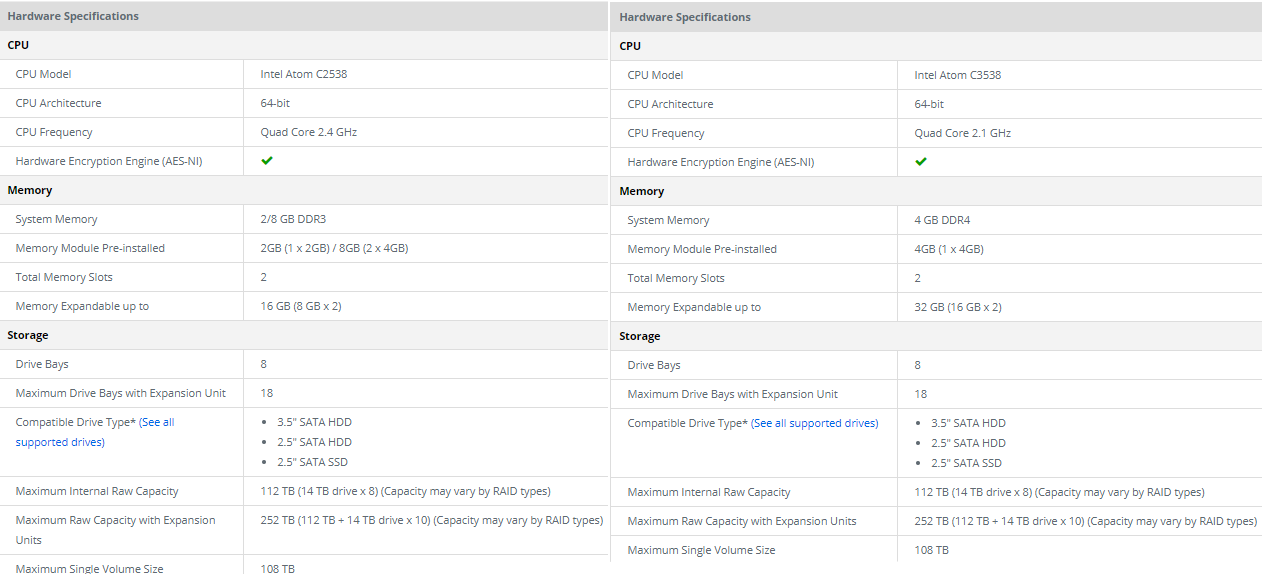Screen dimensions: 1262x574
Task: Click 'Total Memory Slots' label in right table
Action: pyautogui.click(x=676, y=278)
